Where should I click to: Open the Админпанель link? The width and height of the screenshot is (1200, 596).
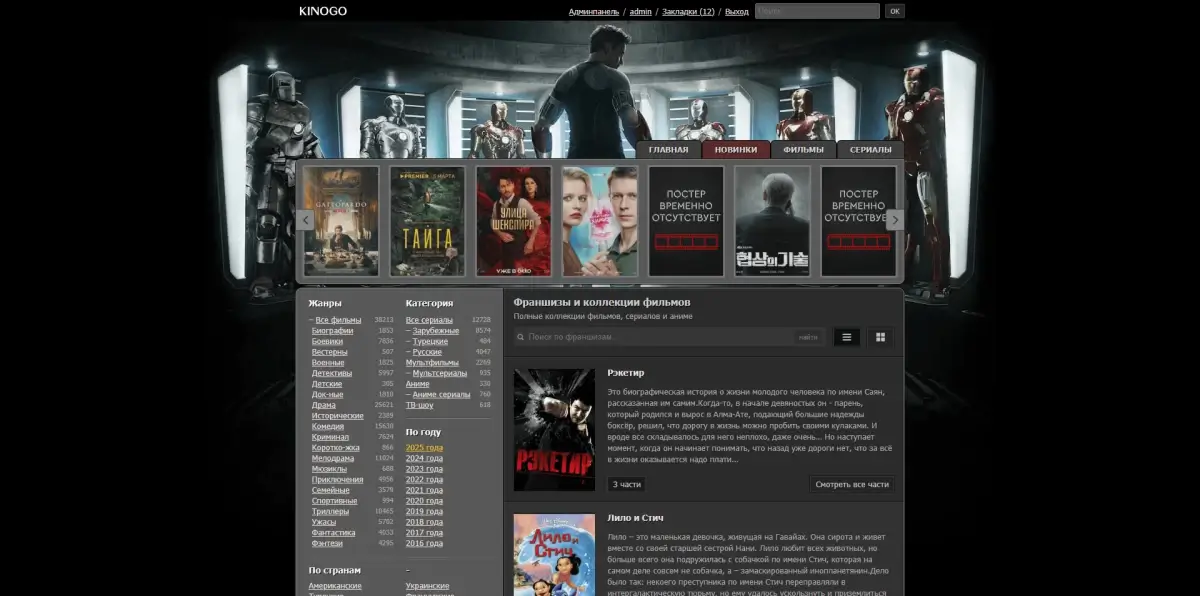(594, 12)
